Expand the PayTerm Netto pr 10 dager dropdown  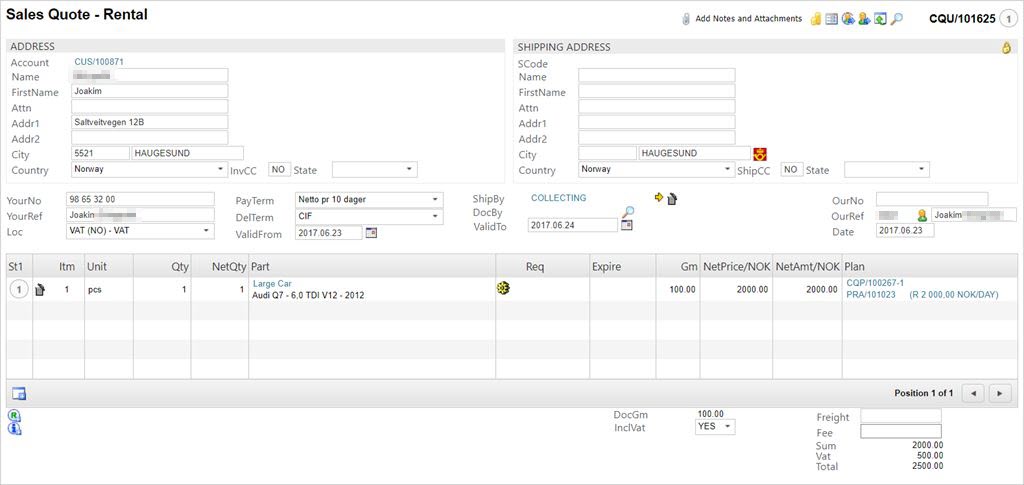369,199
